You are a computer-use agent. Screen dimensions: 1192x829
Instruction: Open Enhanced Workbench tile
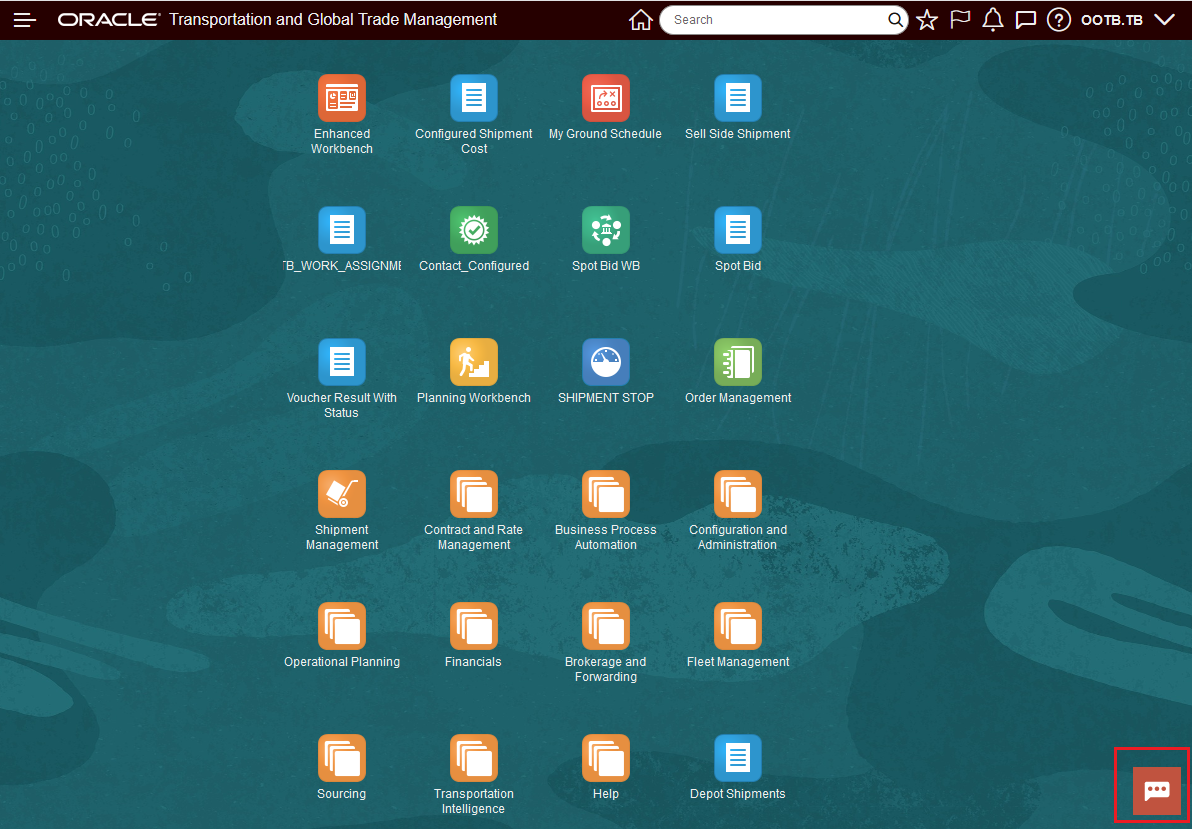point(342,98)
